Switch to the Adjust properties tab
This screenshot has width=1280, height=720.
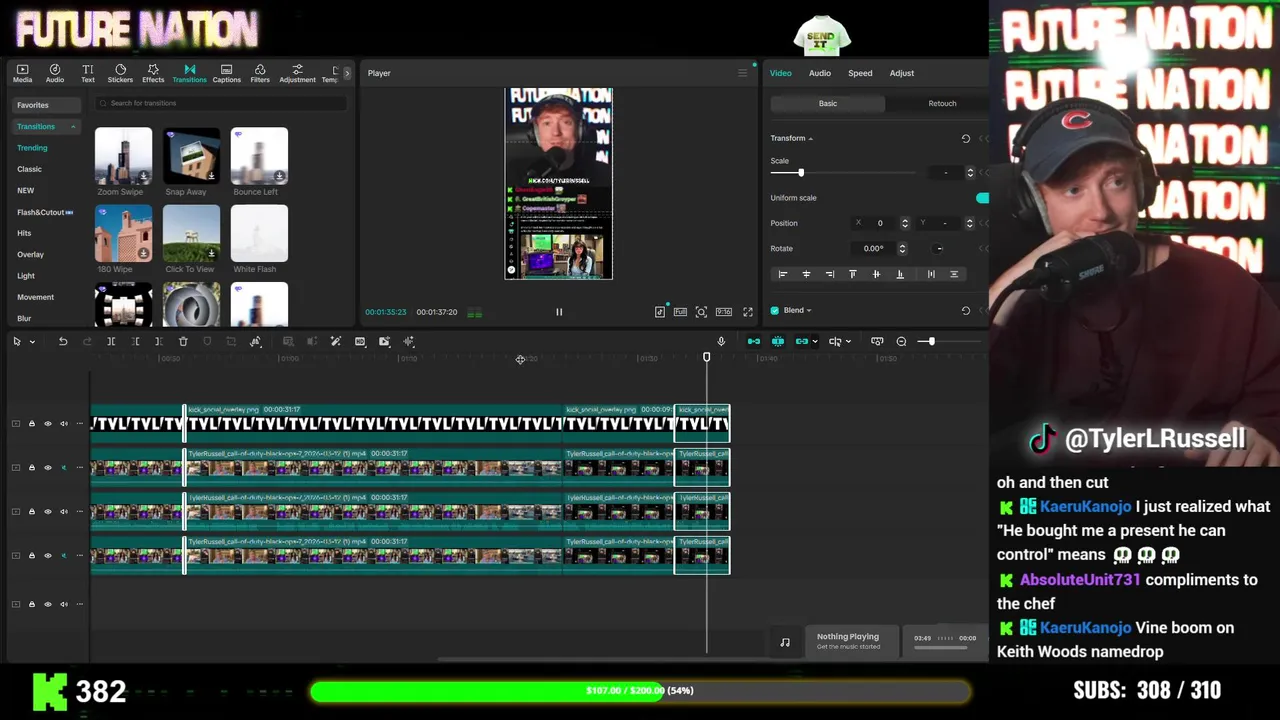click(x=901, y=73)
